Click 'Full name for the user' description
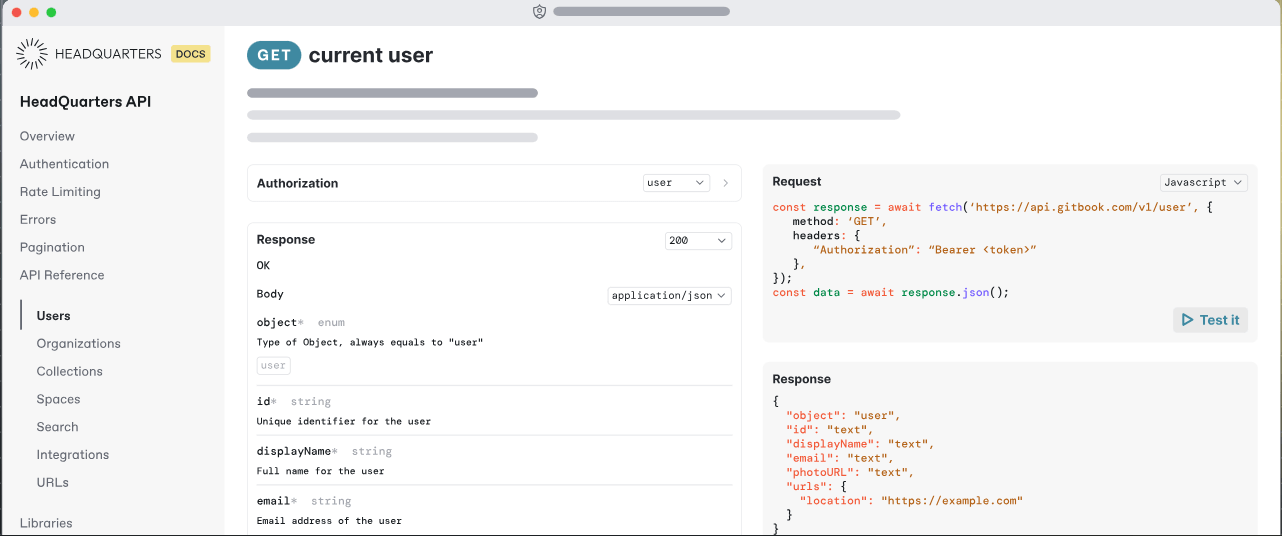The height and width of the screenshot is (536, 1282). (x=321, y=471)
